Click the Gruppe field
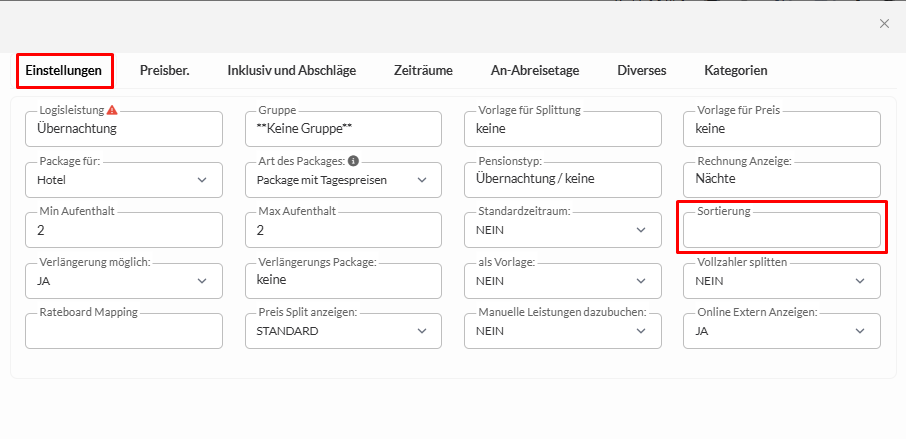The width and height of the screenshot is (906, 439). [x=342, y=129]
